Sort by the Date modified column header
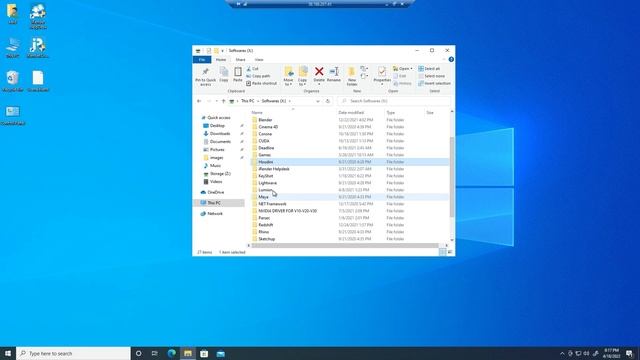The width and height of the screenshot is (640, 360). coord(351,113)
